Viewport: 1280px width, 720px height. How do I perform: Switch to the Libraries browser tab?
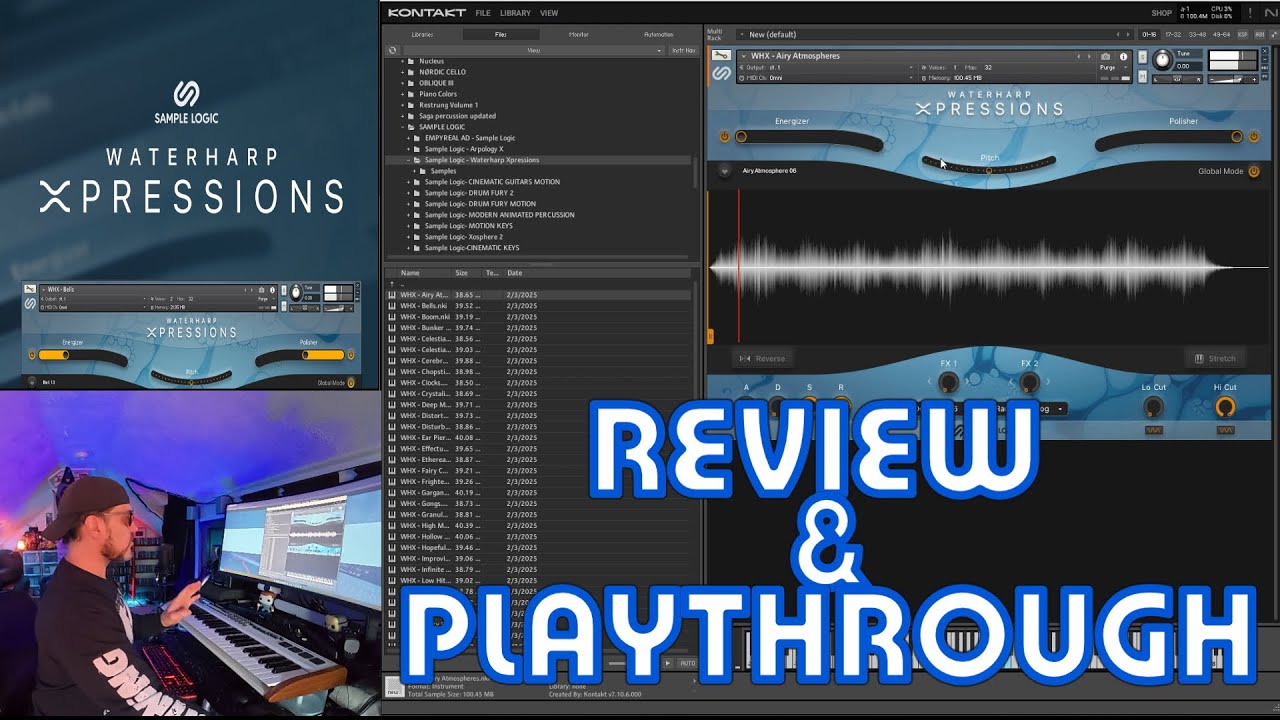[423, 34]
